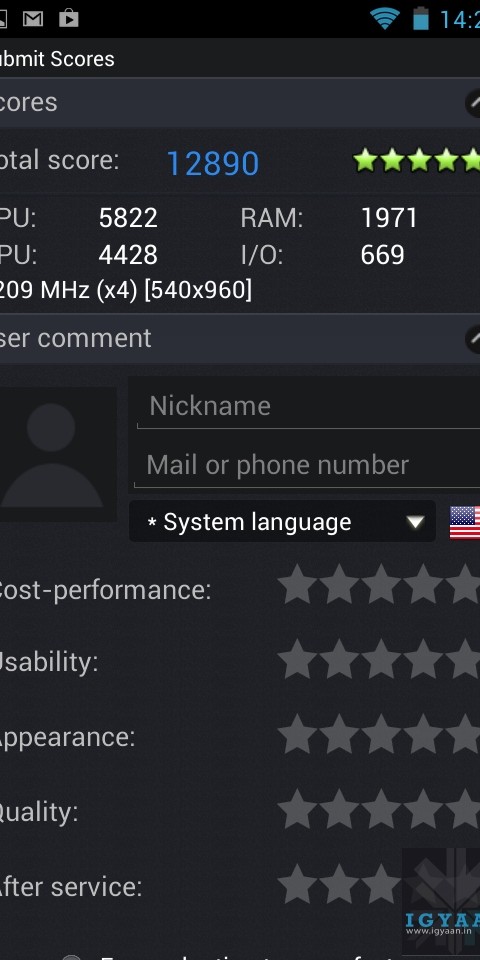Viewport: 480px width, 960px height.
Task: Tap the user avatar placeholder image
Action: coord(57,454)
